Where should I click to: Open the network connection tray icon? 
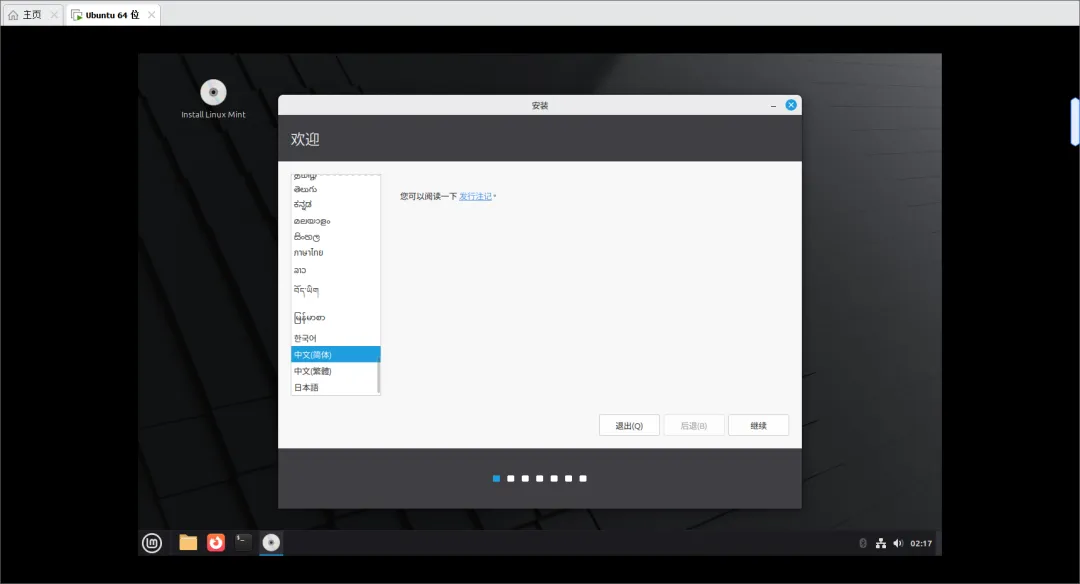880,543
